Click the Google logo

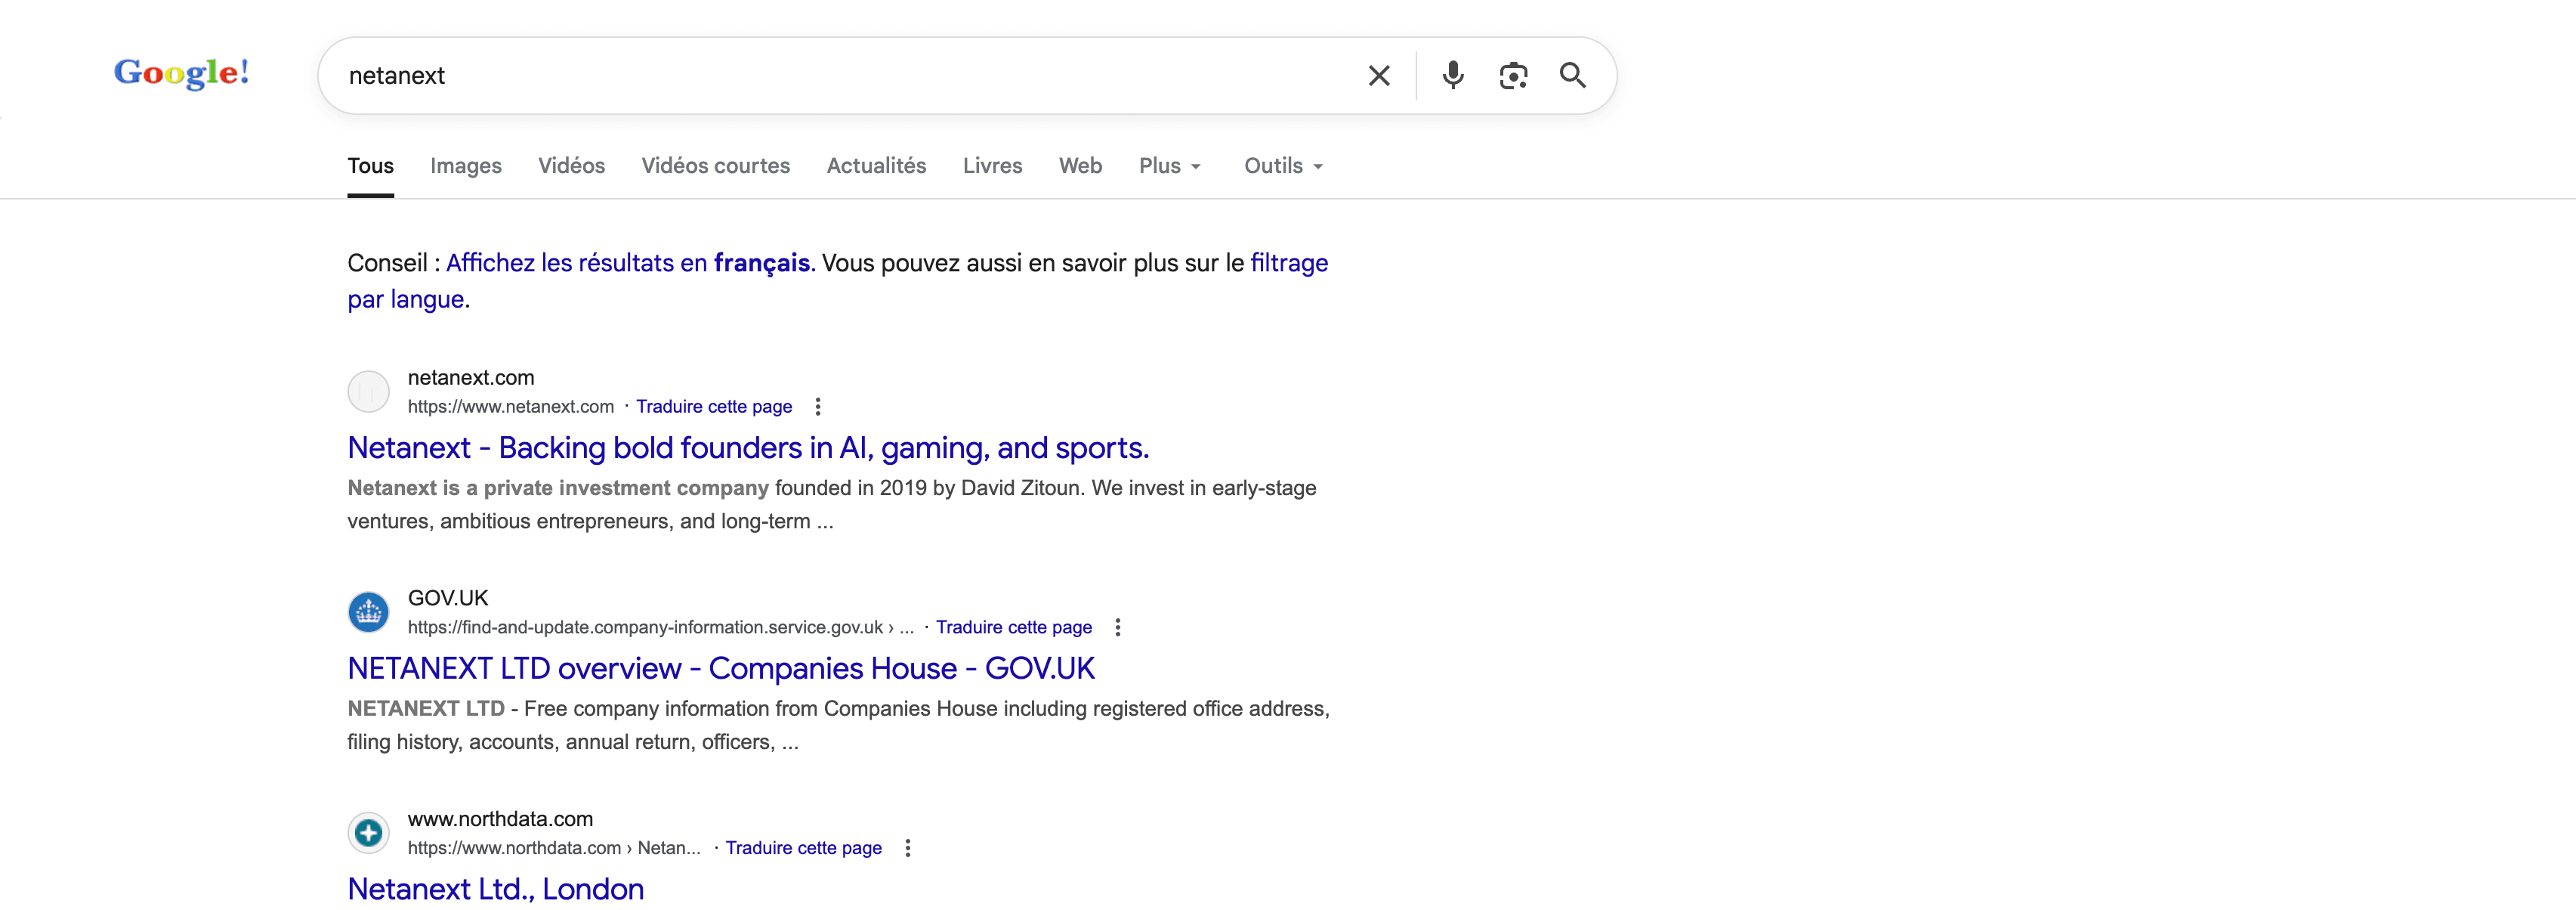click(x=181, y=73)
